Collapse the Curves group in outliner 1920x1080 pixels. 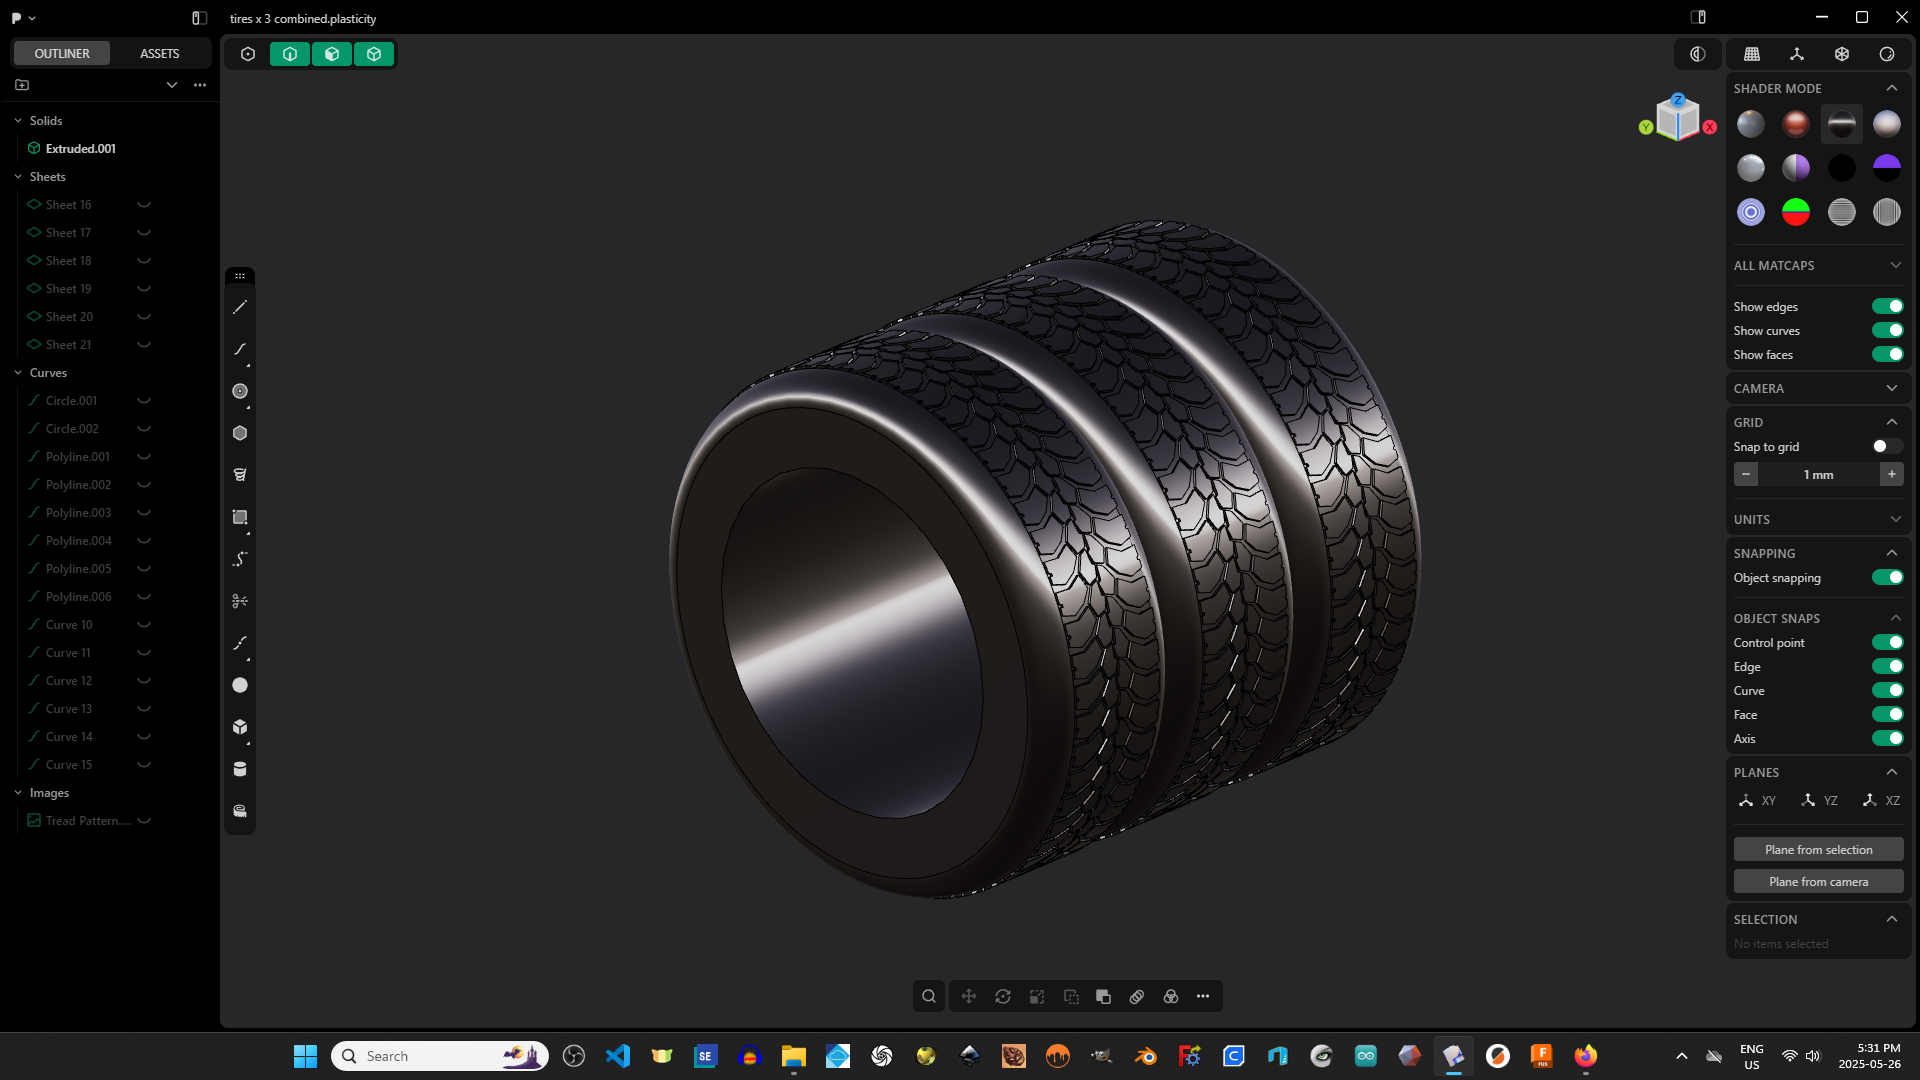(x=18, y=372)
